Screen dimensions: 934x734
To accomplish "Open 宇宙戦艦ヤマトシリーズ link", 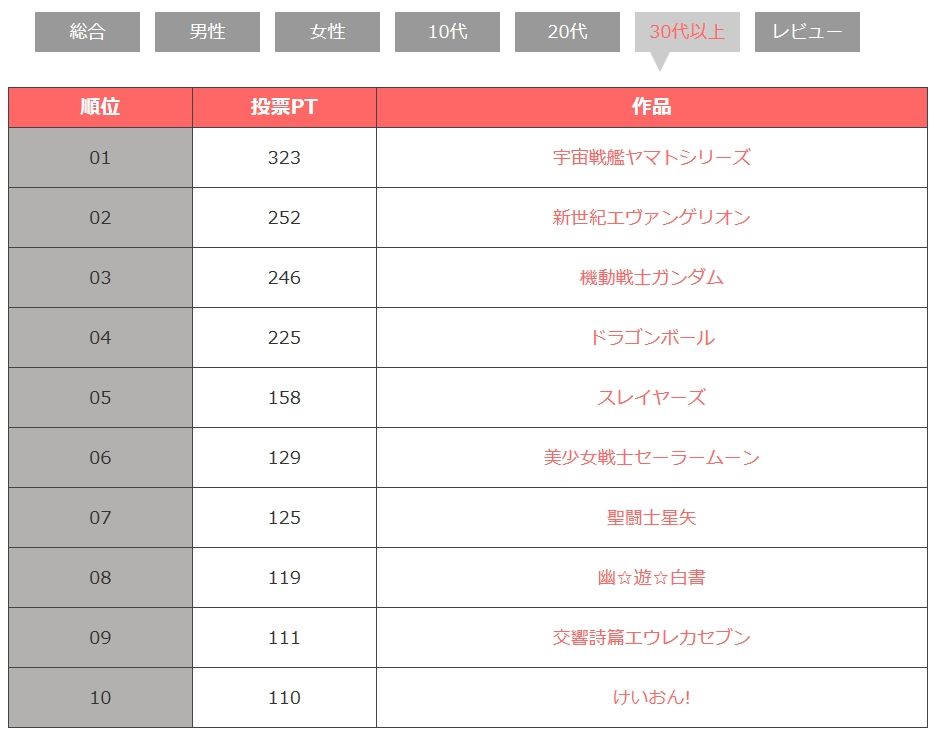I will (x=651, y=157).
